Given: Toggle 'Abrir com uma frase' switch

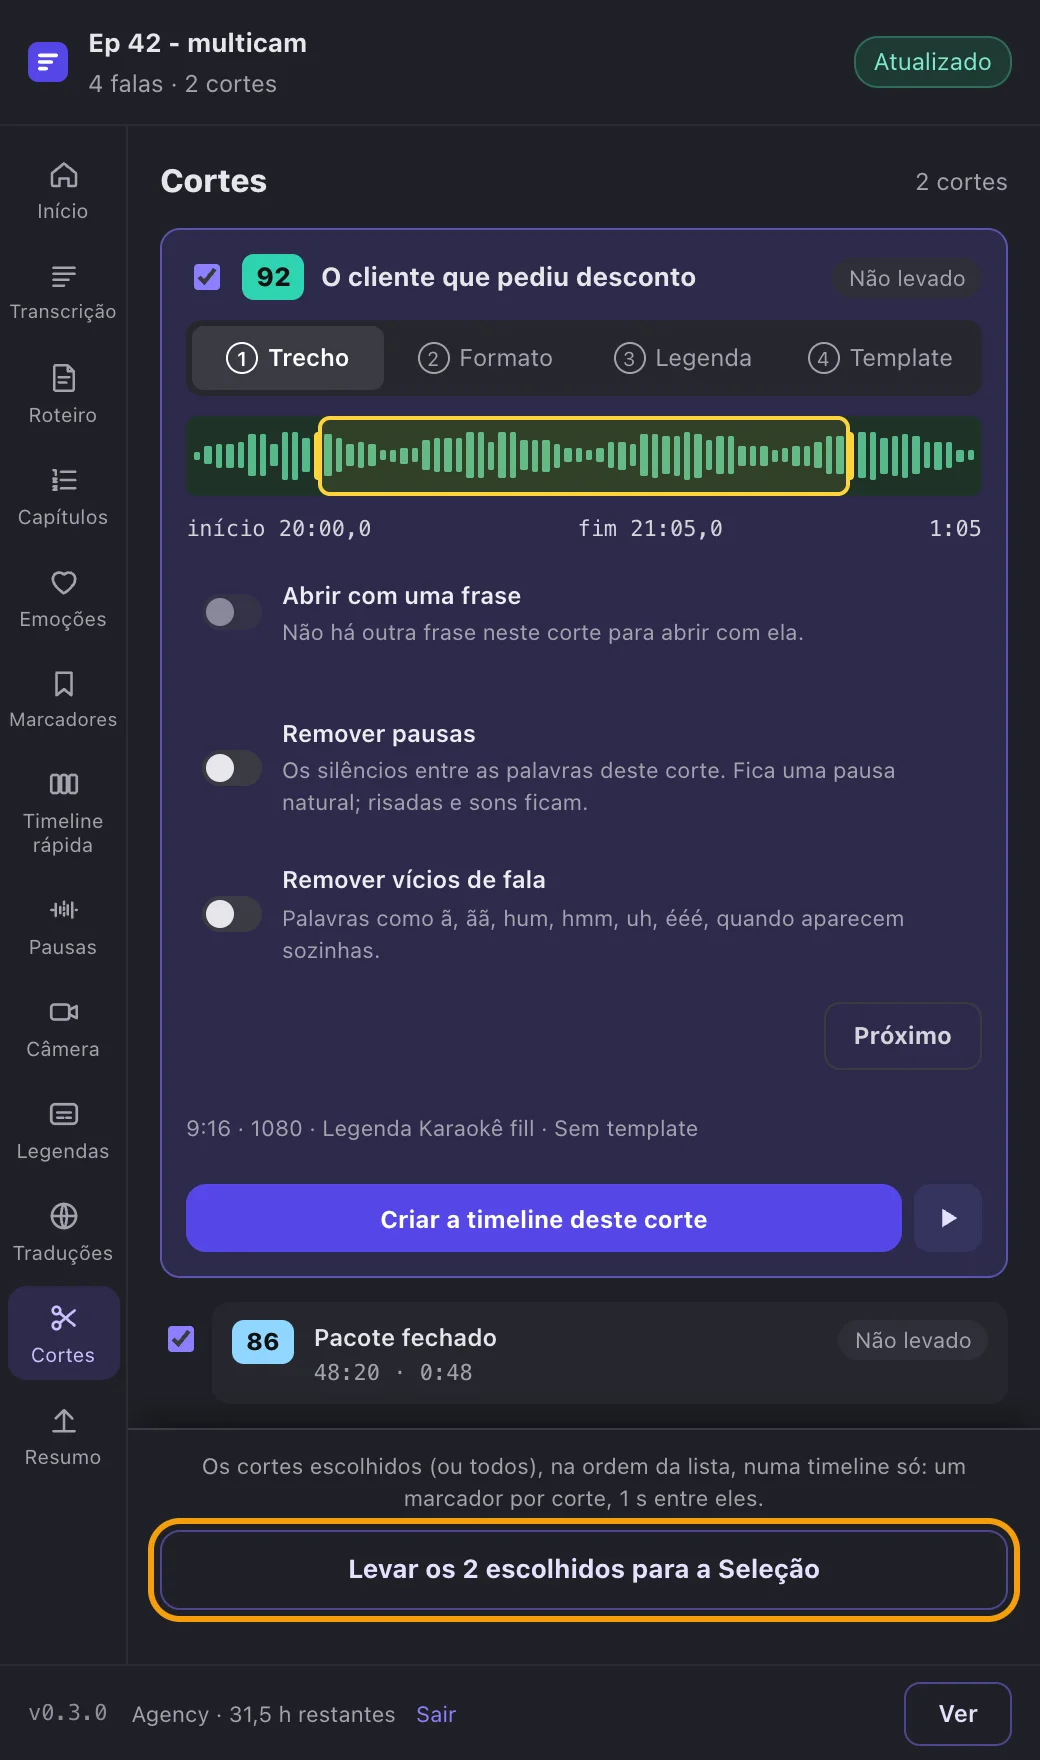Looking at the screenshot, I should [232, 612].
